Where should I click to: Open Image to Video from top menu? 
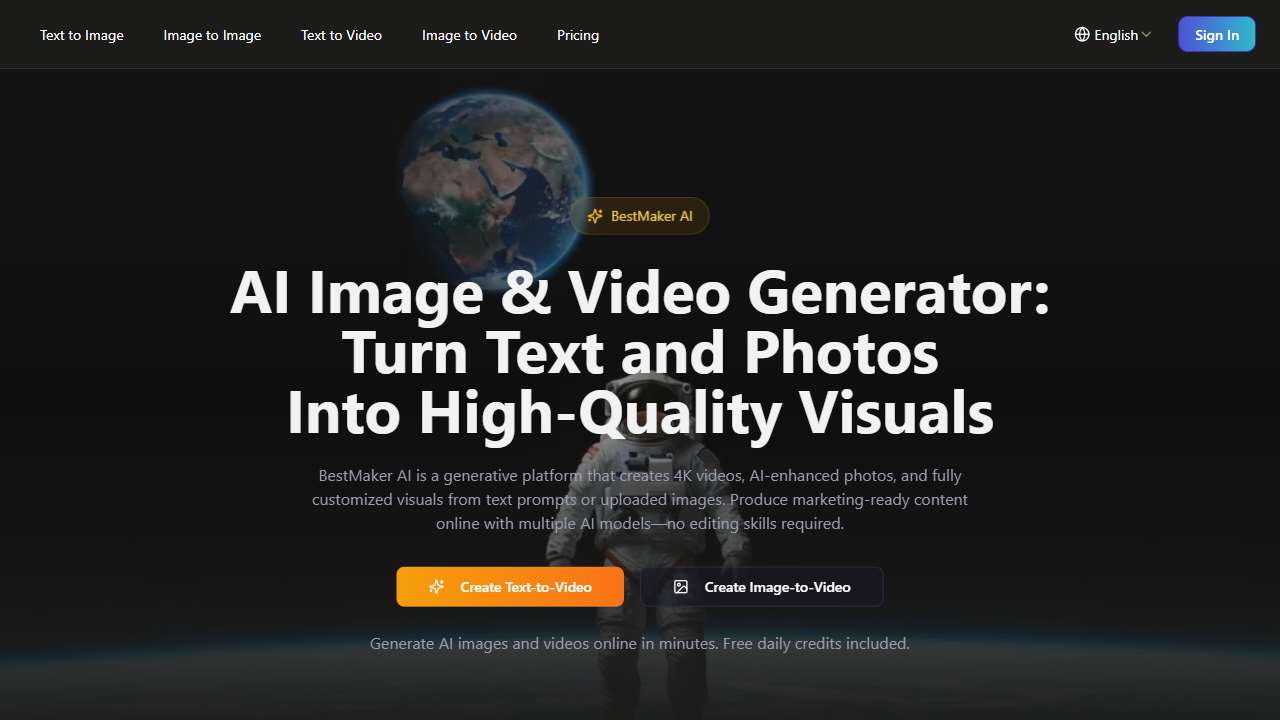469,35
